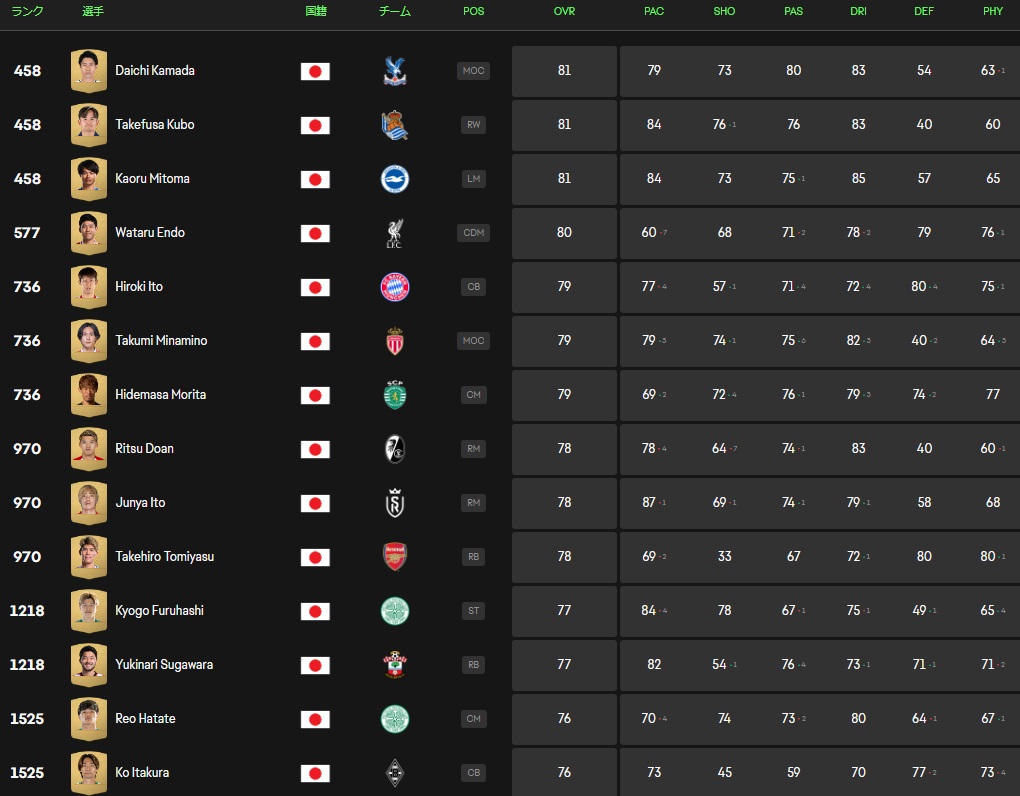Click Reo Hatate's player card portrait

[89, 719]
